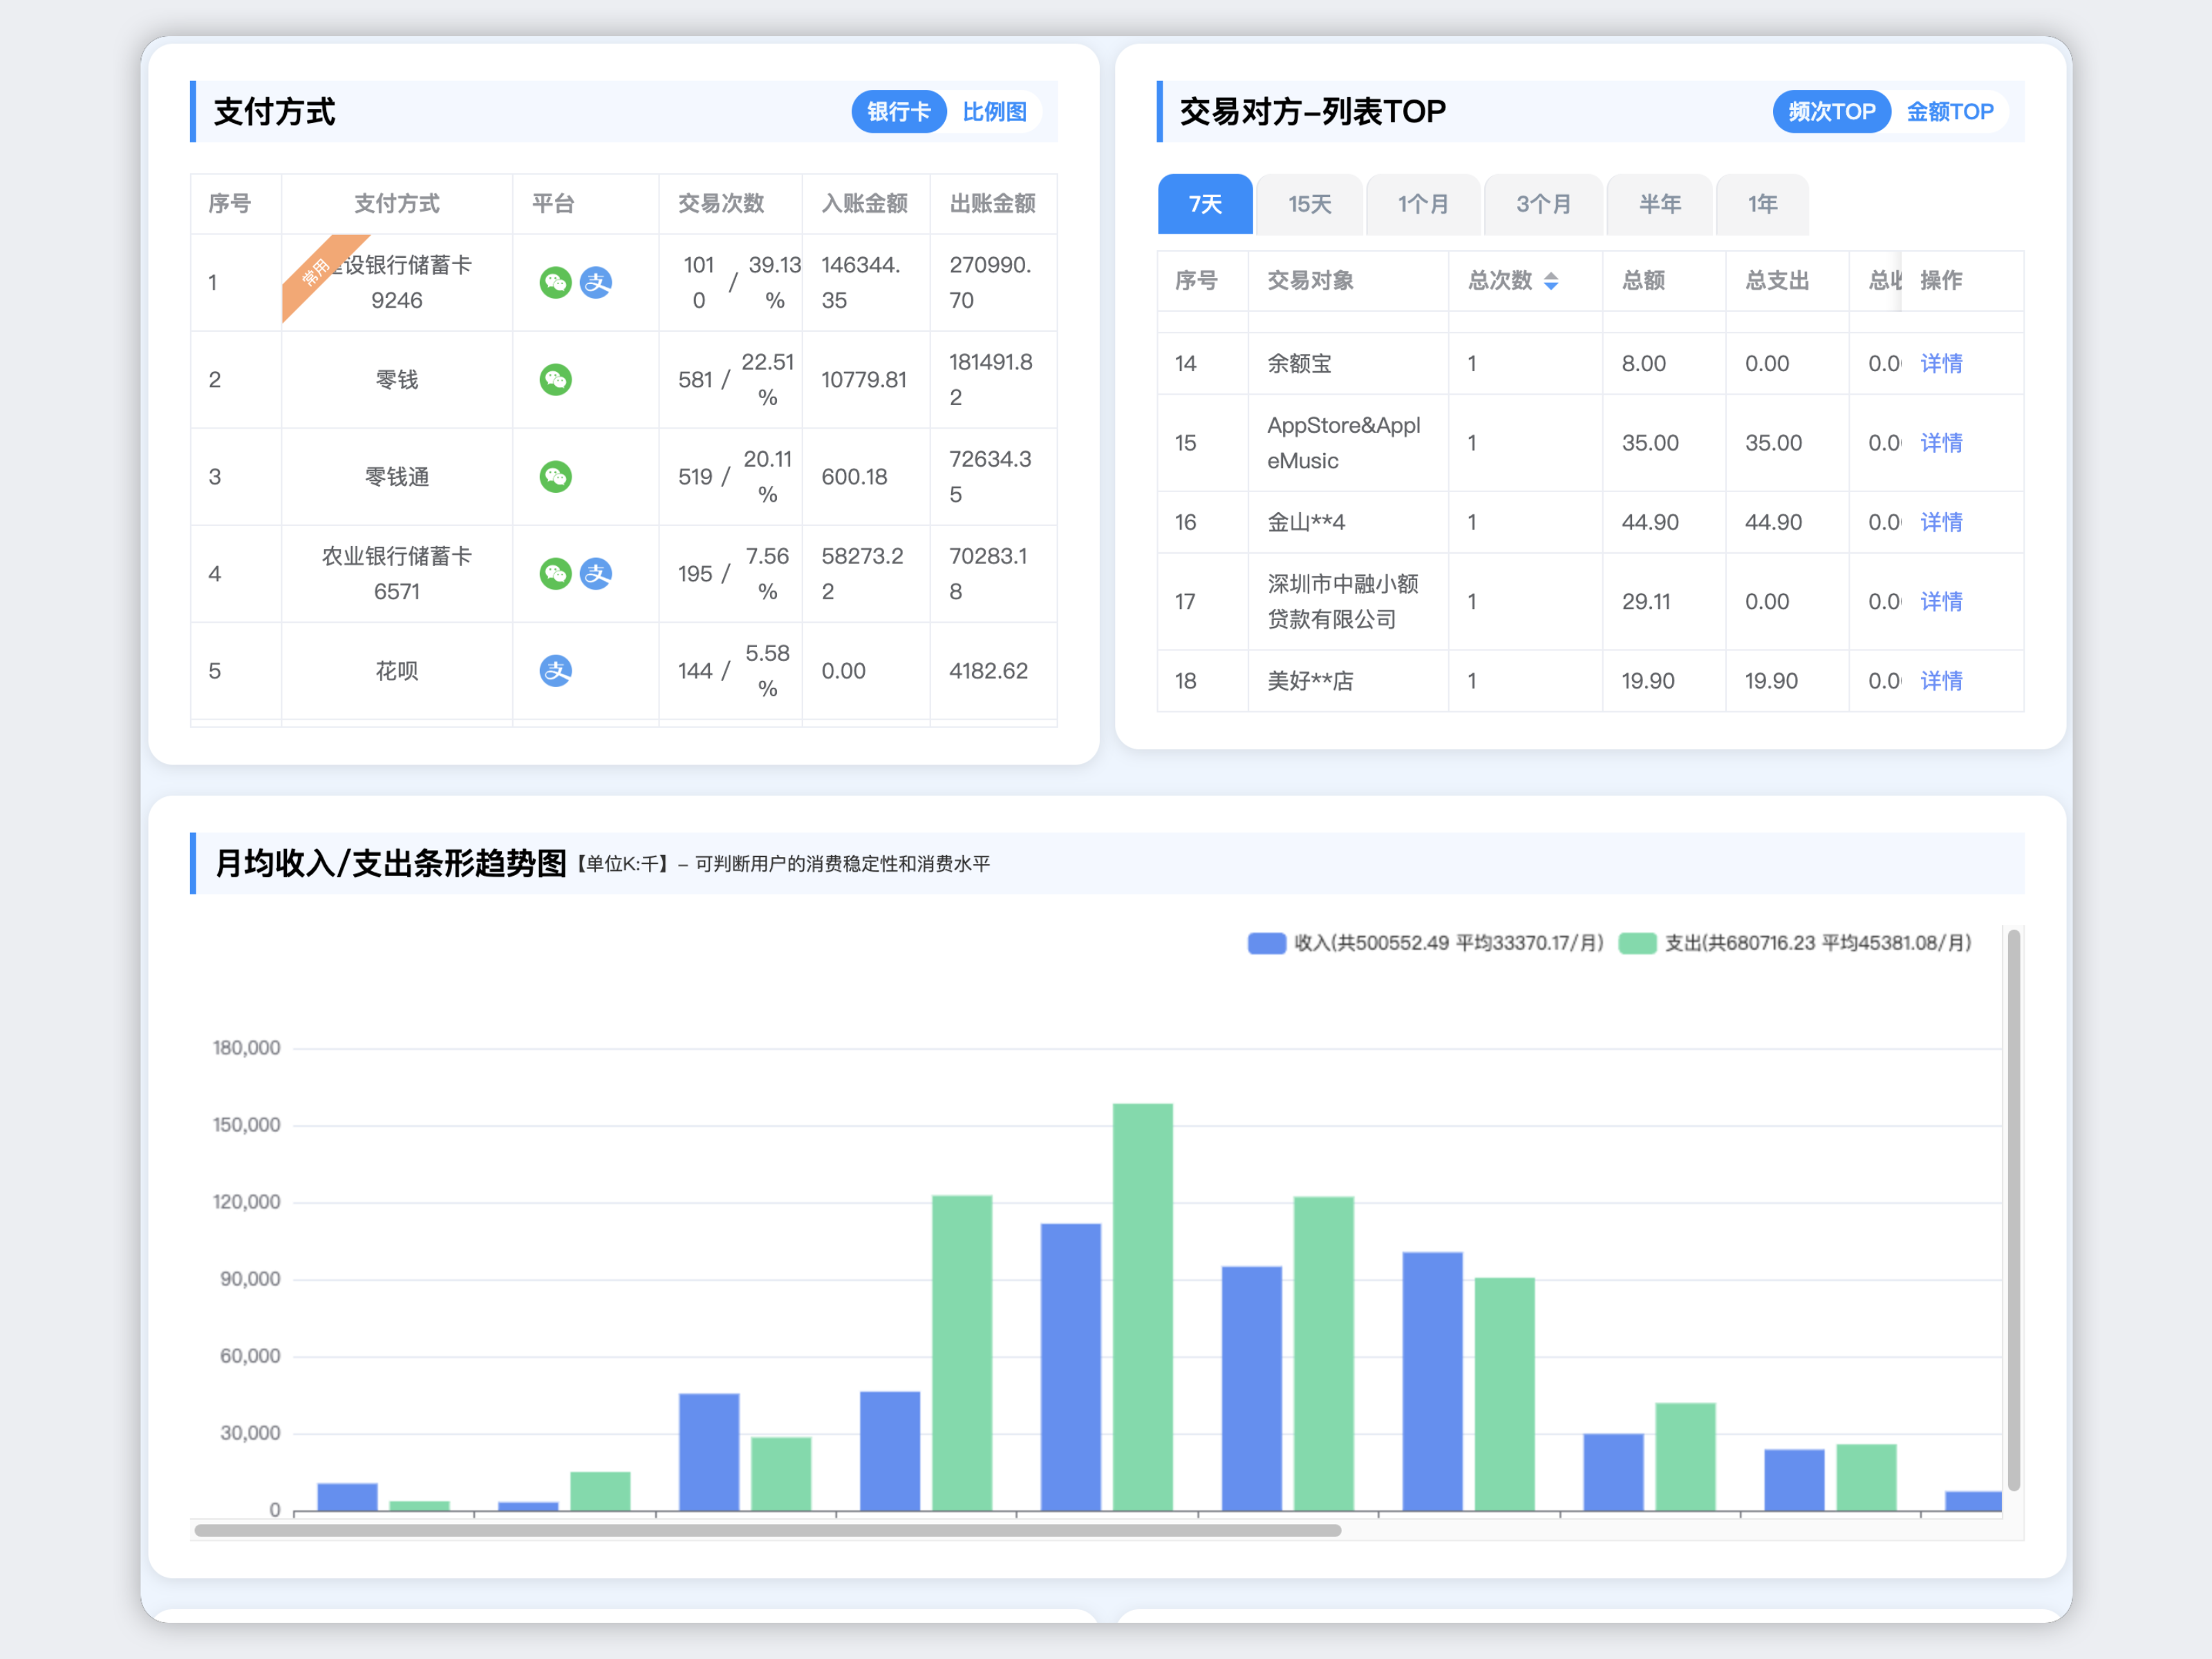Screen dimensions: 2212x1659
Task: Open 详情 link for 余额宝
Action: 1941,364
